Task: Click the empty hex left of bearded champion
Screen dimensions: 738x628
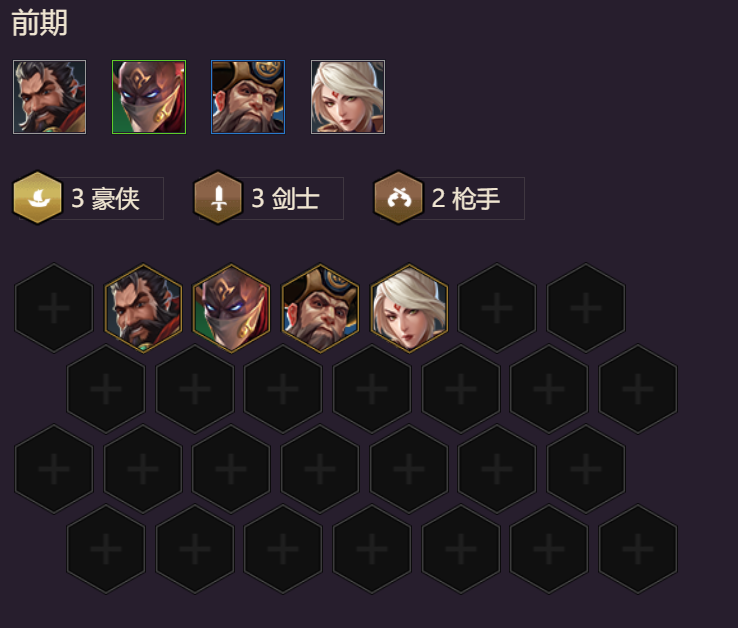Action: tap(54, 308)
